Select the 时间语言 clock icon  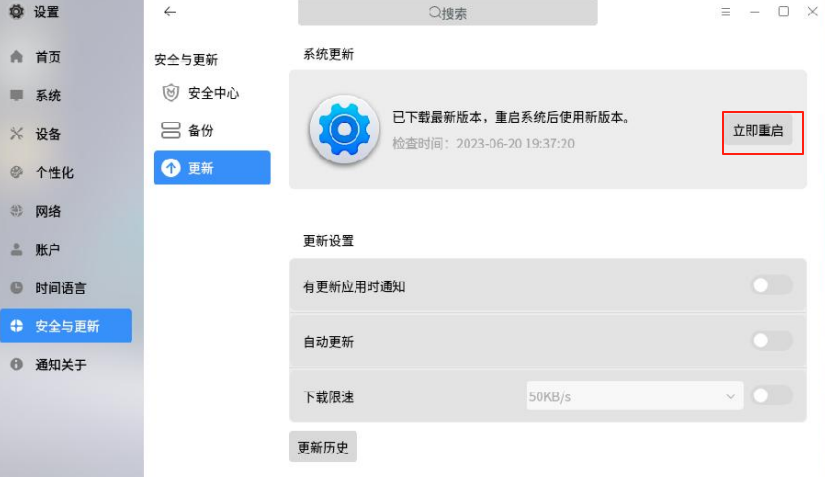tap(16, 288)
